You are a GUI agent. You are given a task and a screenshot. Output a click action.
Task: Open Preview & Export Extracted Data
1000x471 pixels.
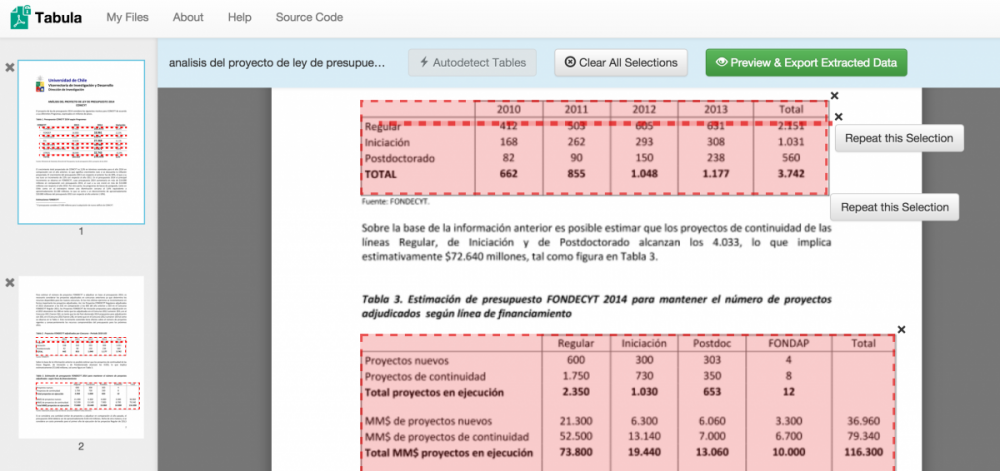click(805, 62)
